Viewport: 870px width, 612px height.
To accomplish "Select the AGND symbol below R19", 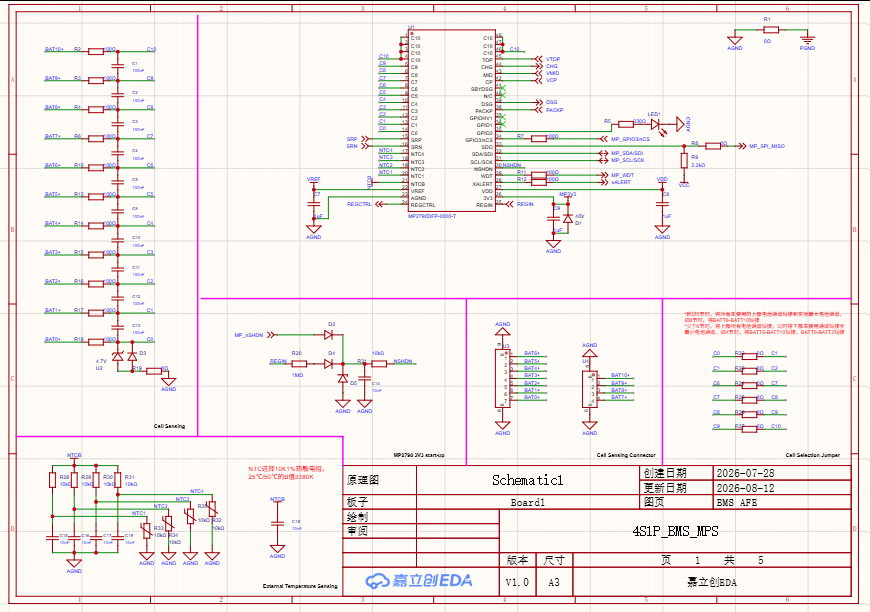I will [168, 383].
